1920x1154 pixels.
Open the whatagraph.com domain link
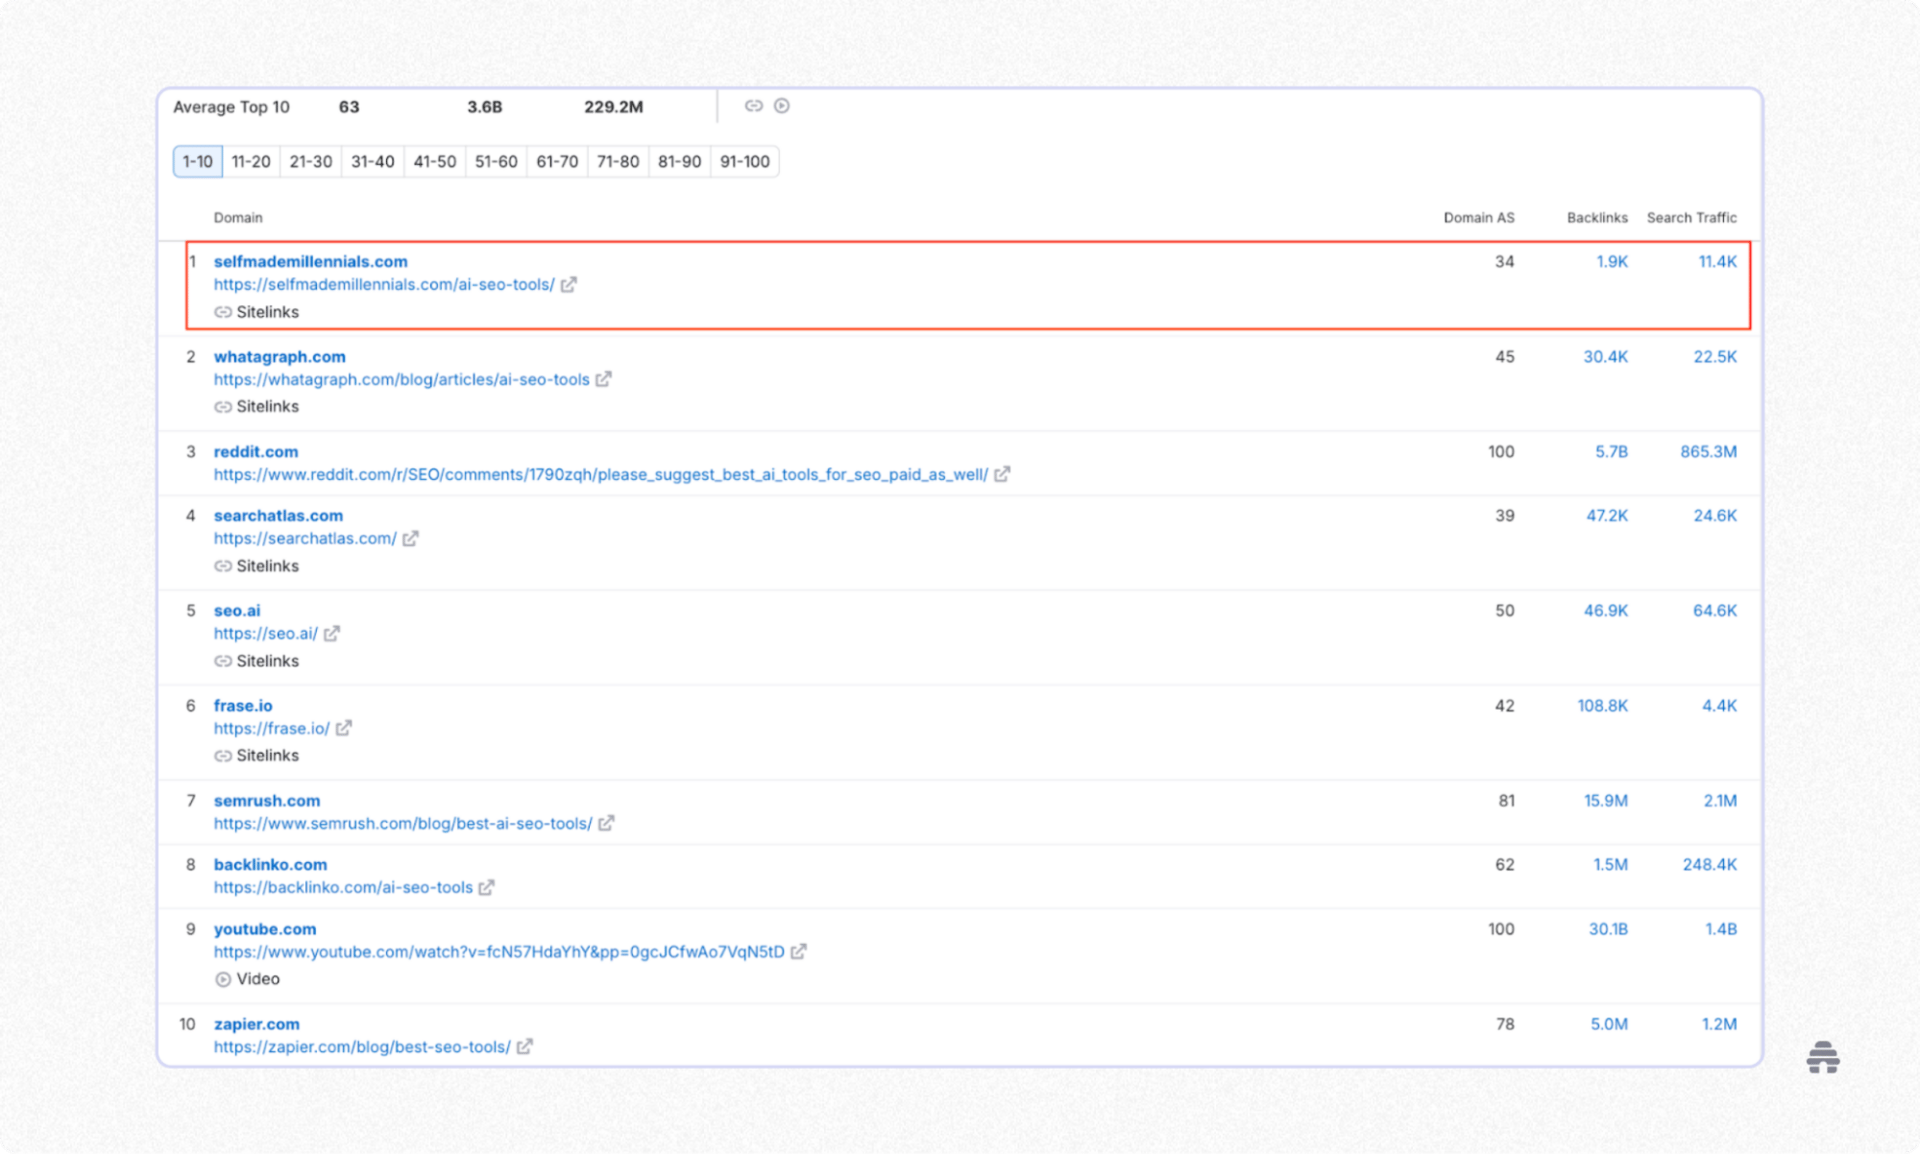click(280, 356)
